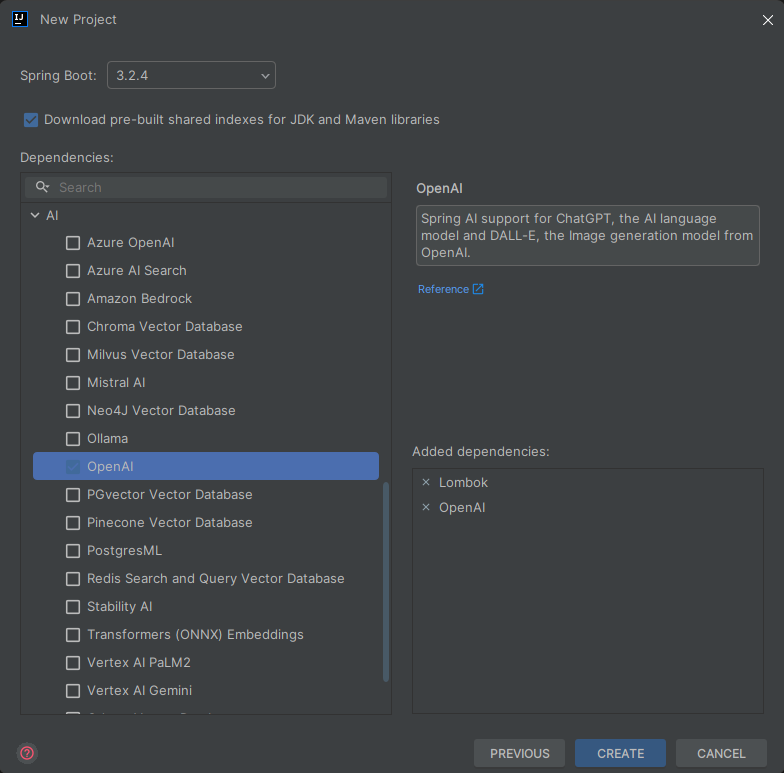This screenshot has width=784, height=773.
Task: Enable the Azure OpenAI dependency
Action: pyautogui.click(x=73, y=243)
